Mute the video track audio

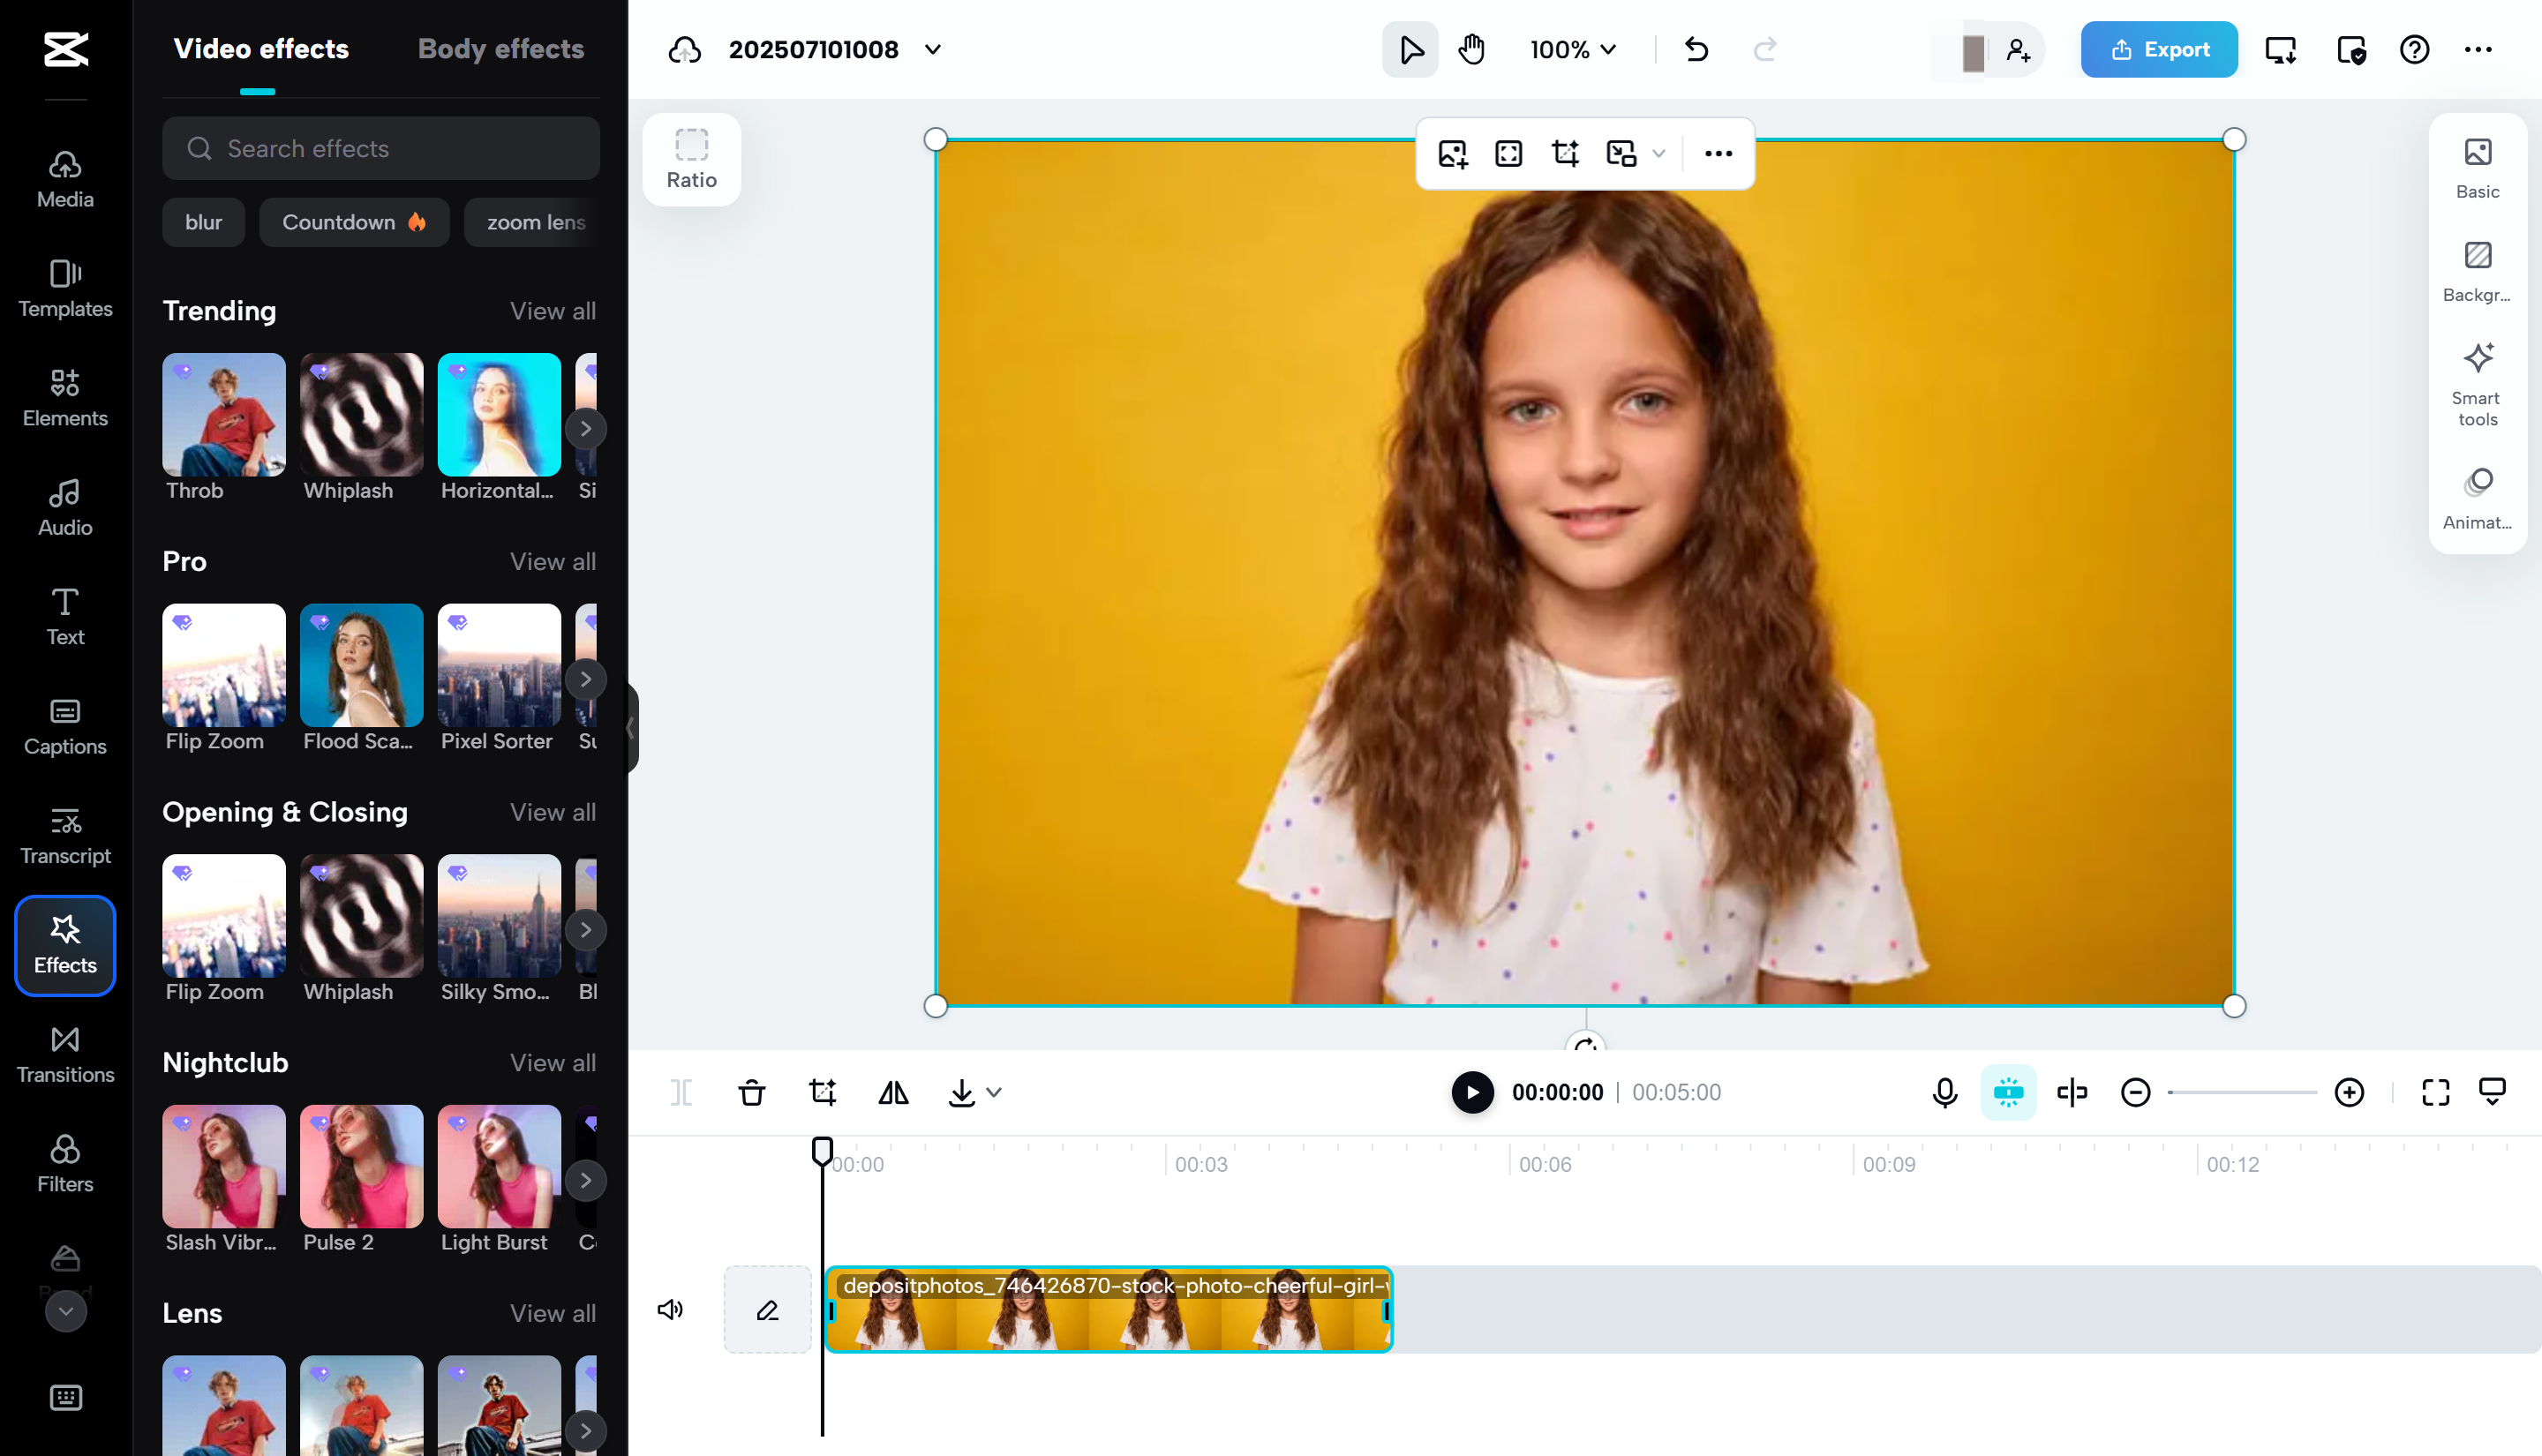click(670, 1310)
